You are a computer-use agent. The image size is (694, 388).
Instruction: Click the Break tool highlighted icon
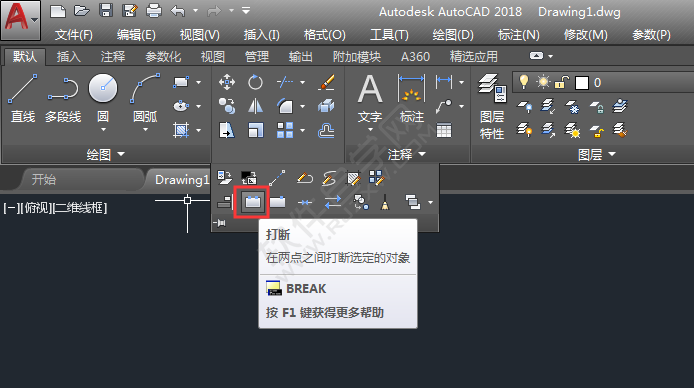click(252, 202)
